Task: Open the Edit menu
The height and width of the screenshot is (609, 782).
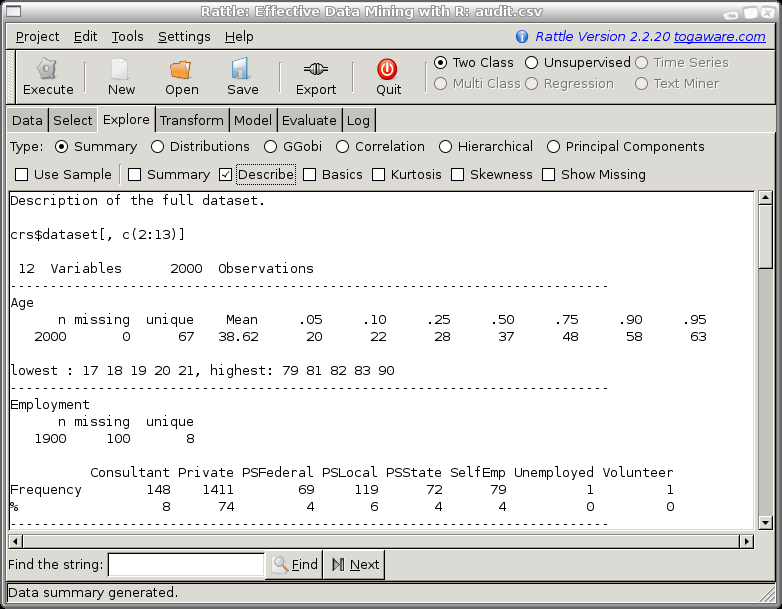Action: point(85,36)
